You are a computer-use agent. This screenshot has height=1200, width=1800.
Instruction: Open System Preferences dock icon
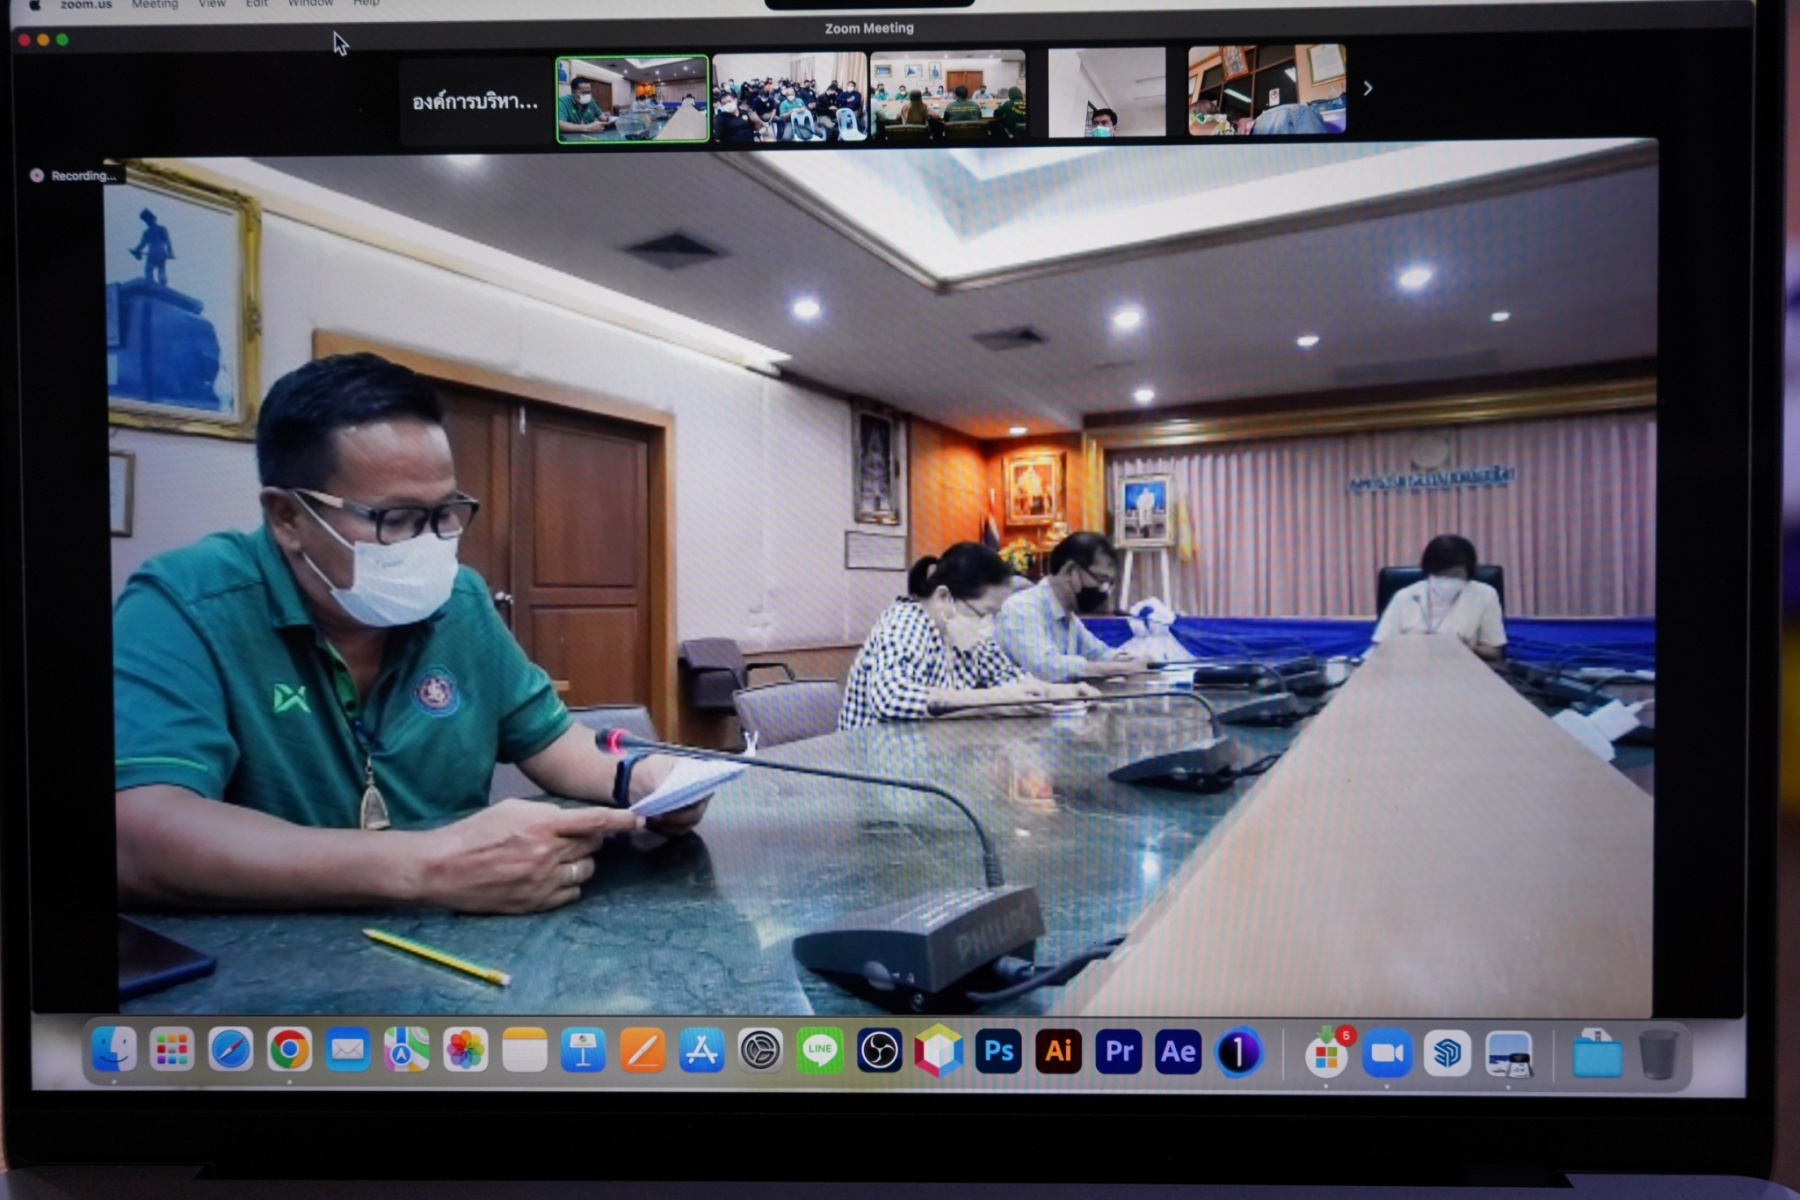point(760,1051)
